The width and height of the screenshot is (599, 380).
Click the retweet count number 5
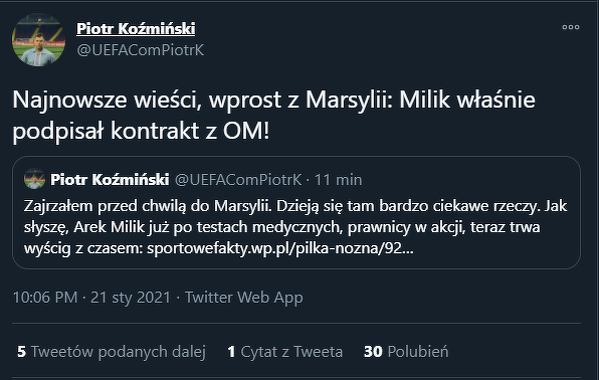21,352
